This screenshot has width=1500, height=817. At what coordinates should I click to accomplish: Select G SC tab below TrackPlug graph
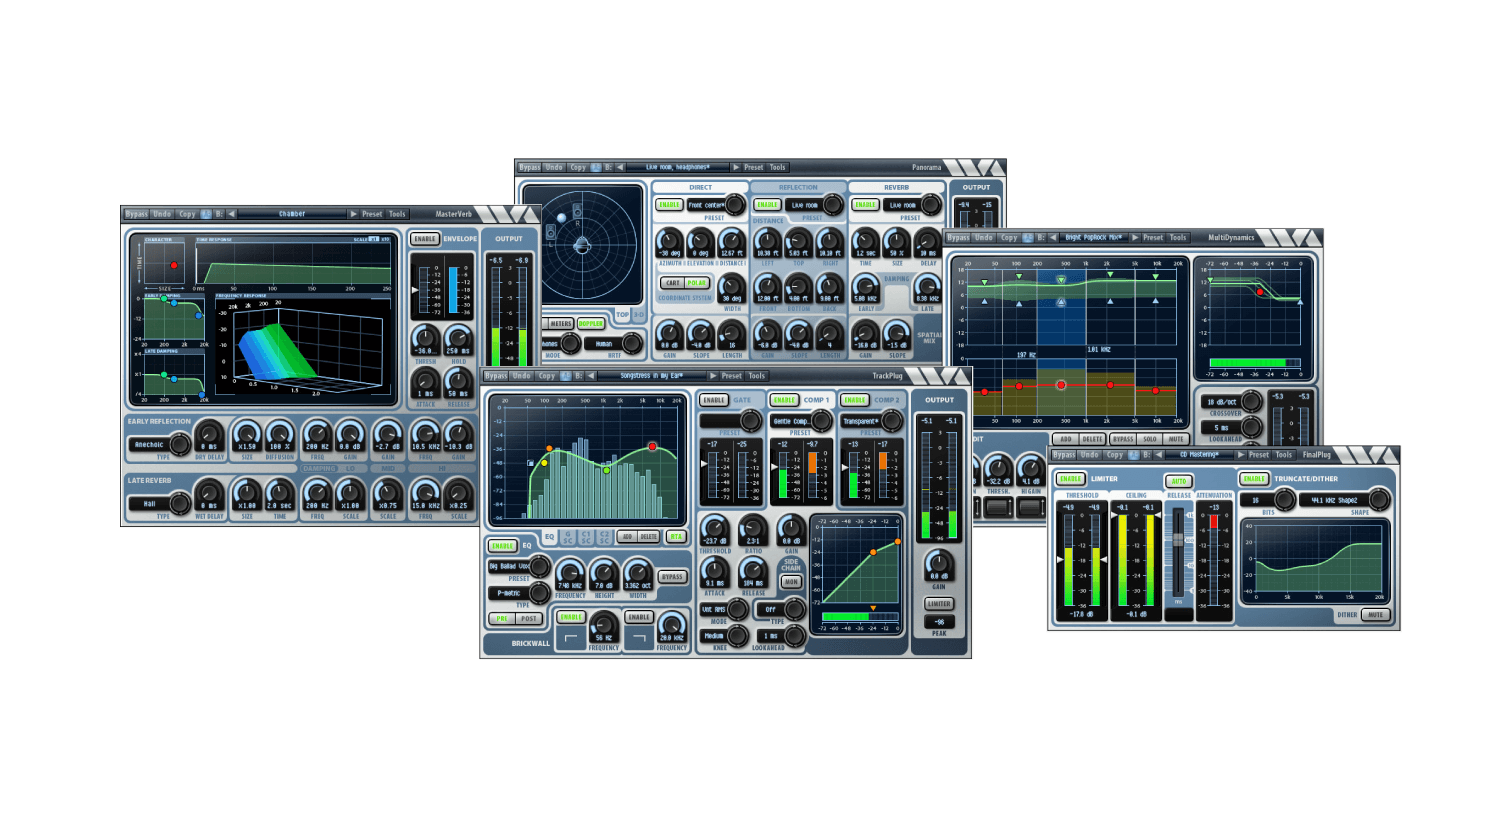click(x=568, y=537)
